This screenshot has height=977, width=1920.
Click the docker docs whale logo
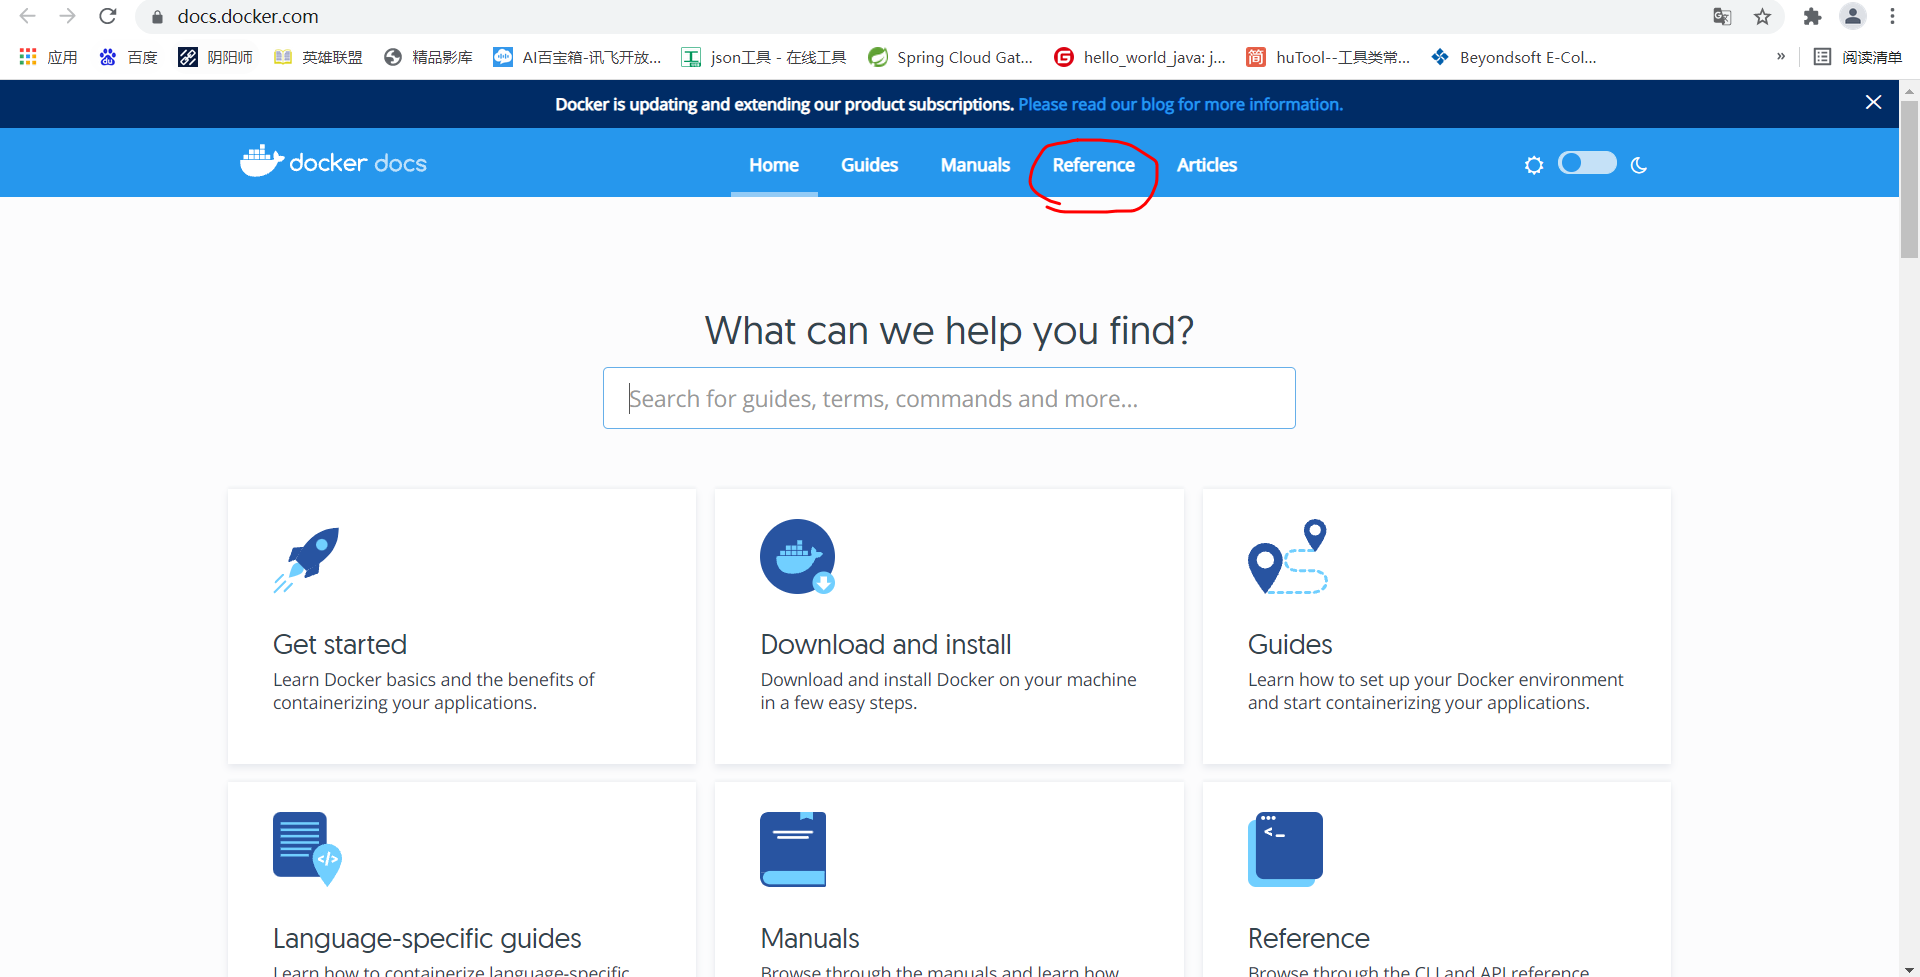[x=333, y=161]
